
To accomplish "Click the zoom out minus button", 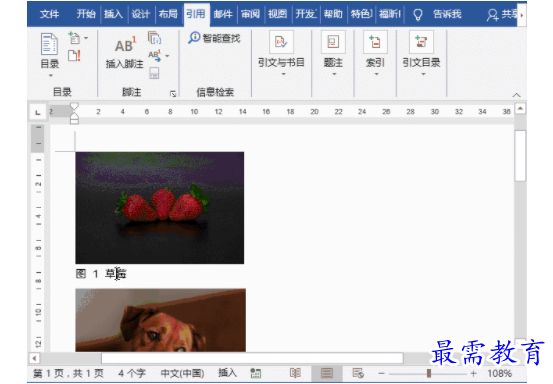I will tap(382, 373).
